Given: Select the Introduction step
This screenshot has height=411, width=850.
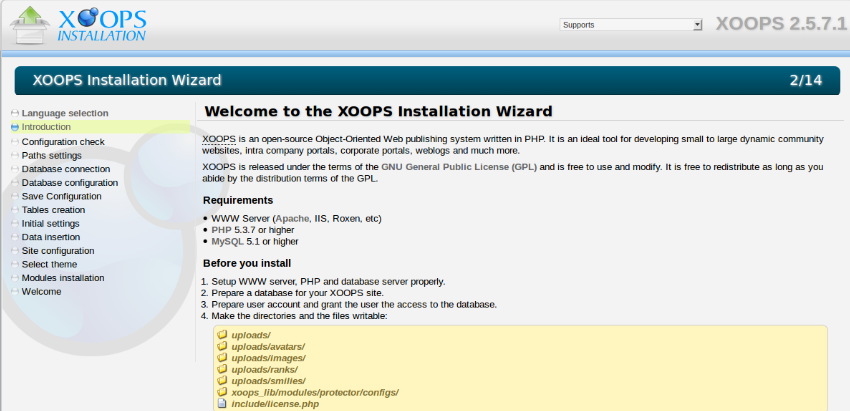Looking at the screenshot, I should pyautogui.click(x=46, y=127).
